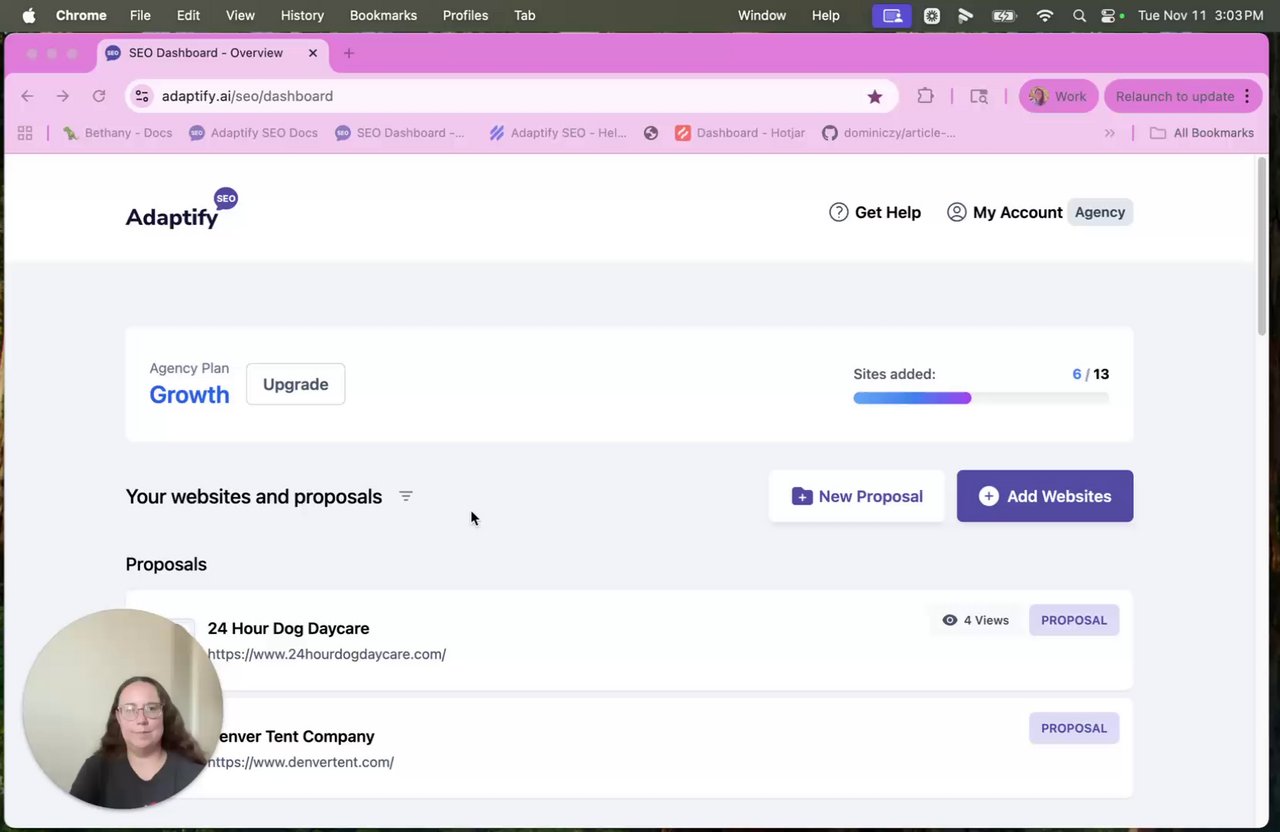
Task: Click the denvertent.com URL
Action: pos(301,762)
